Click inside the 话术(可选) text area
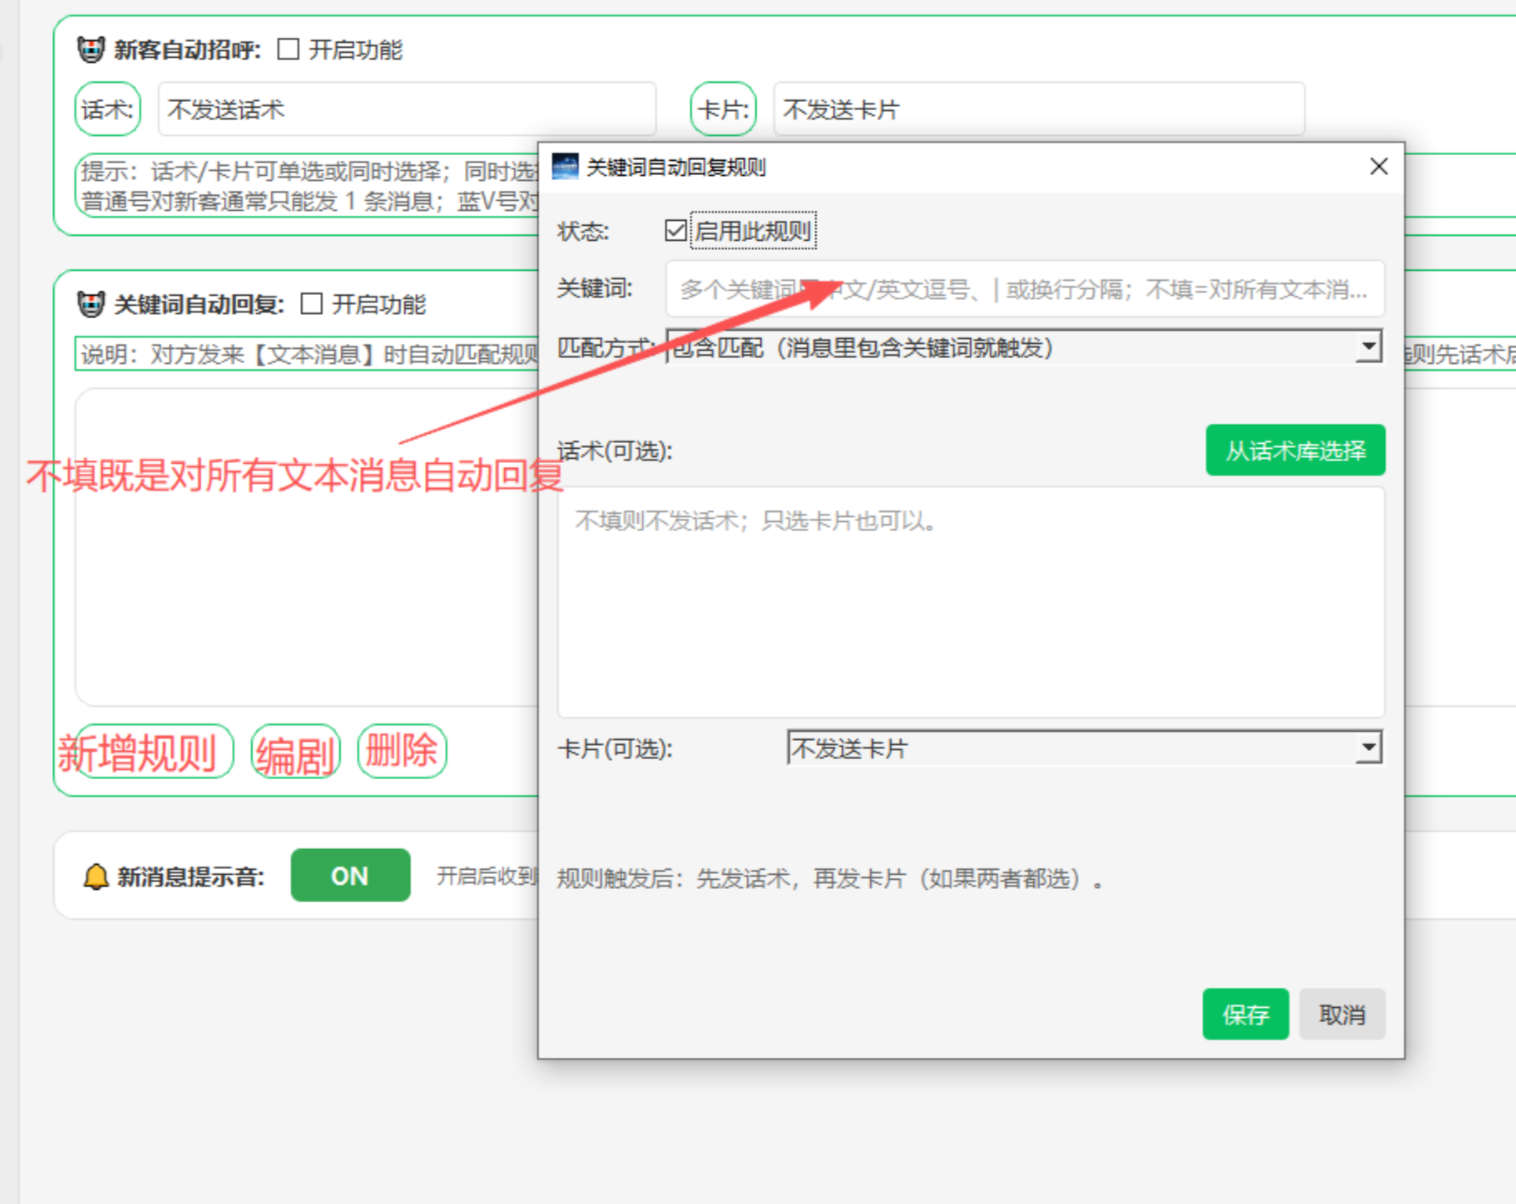Image resolution: width=1516 pixels, height=1204 pixels. [x=970, y=602]
